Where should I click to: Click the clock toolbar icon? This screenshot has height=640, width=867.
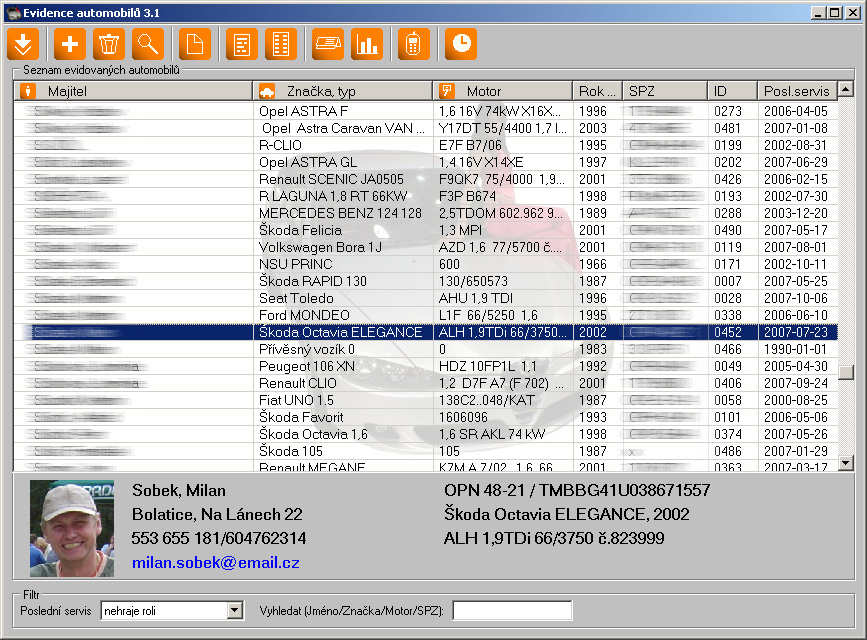pyautogui.click(x=461, y=44)
